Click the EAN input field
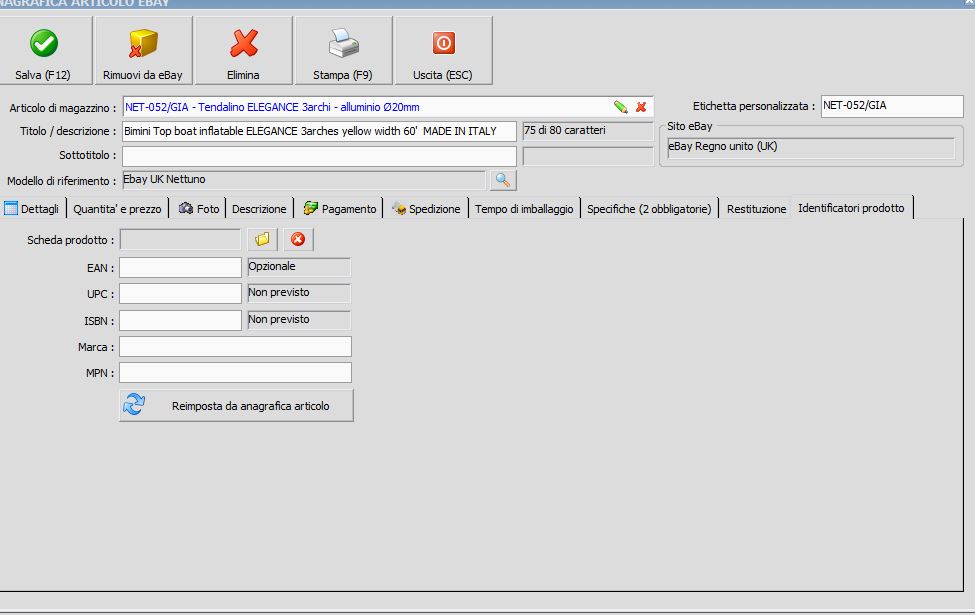 (180, 267)
